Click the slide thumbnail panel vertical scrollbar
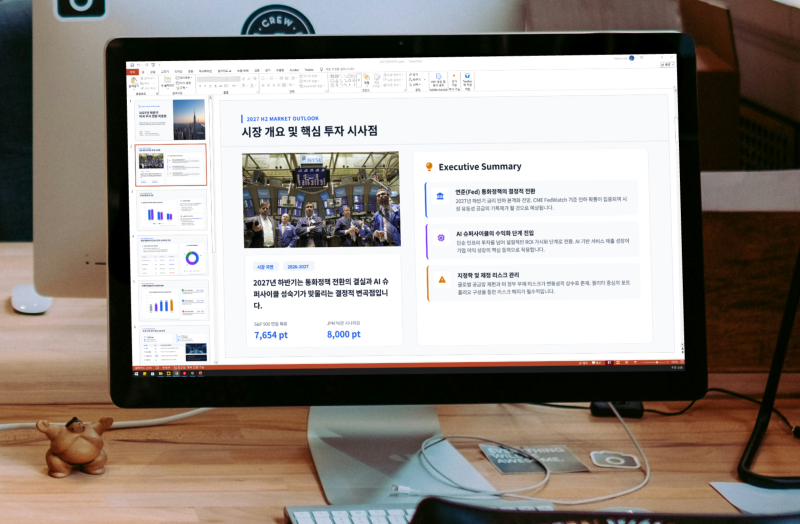 pos(213,230)
